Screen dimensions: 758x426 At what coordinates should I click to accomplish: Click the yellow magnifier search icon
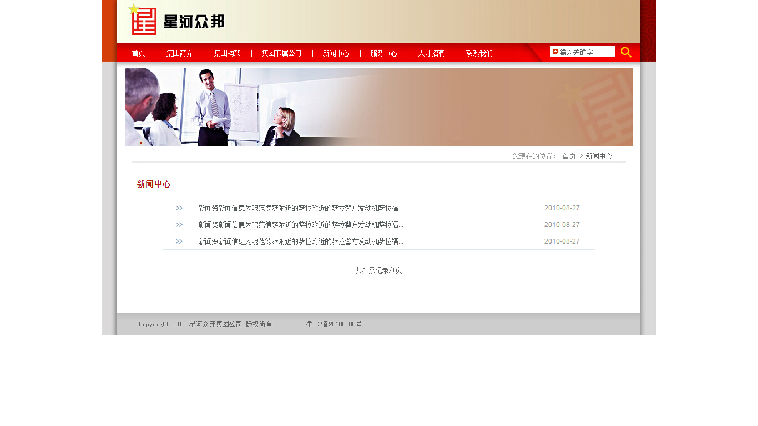626,52
